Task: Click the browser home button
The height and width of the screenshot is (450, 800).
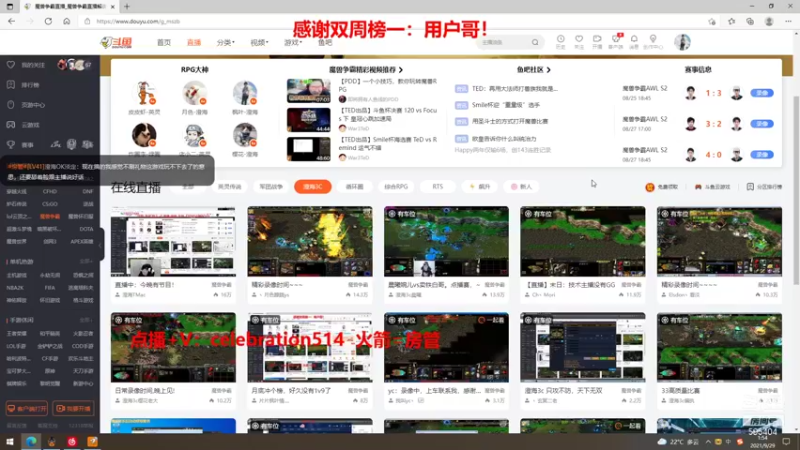Action: tap(66, 21)
